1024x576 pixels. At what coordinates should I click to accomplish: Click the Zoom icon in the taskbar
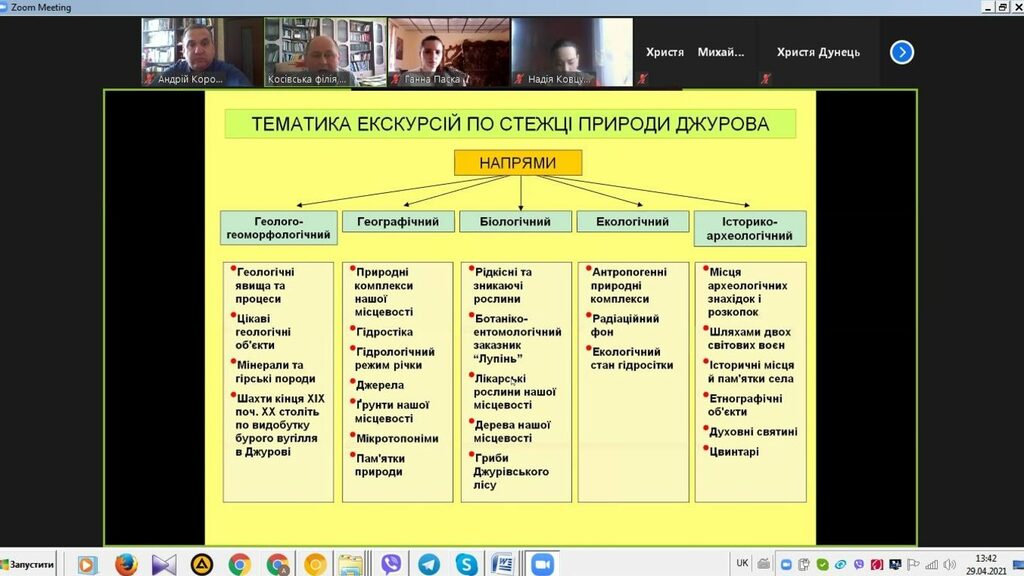click(542, 564)
